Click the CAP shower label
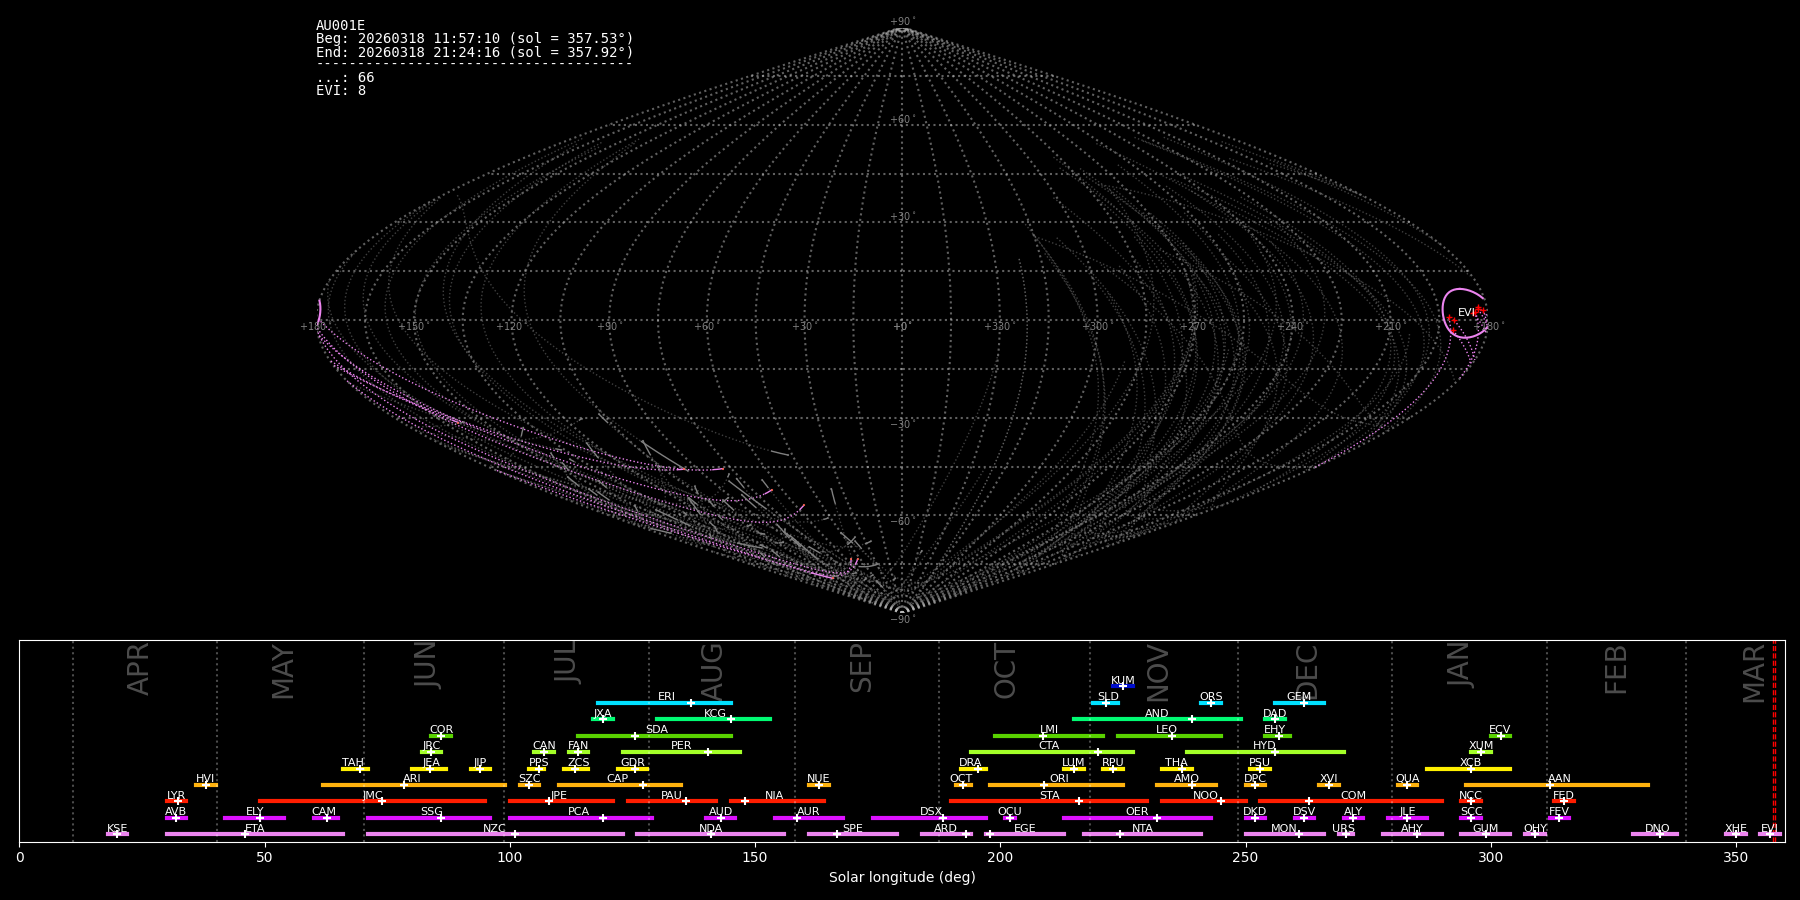 (x=618, y=779)
